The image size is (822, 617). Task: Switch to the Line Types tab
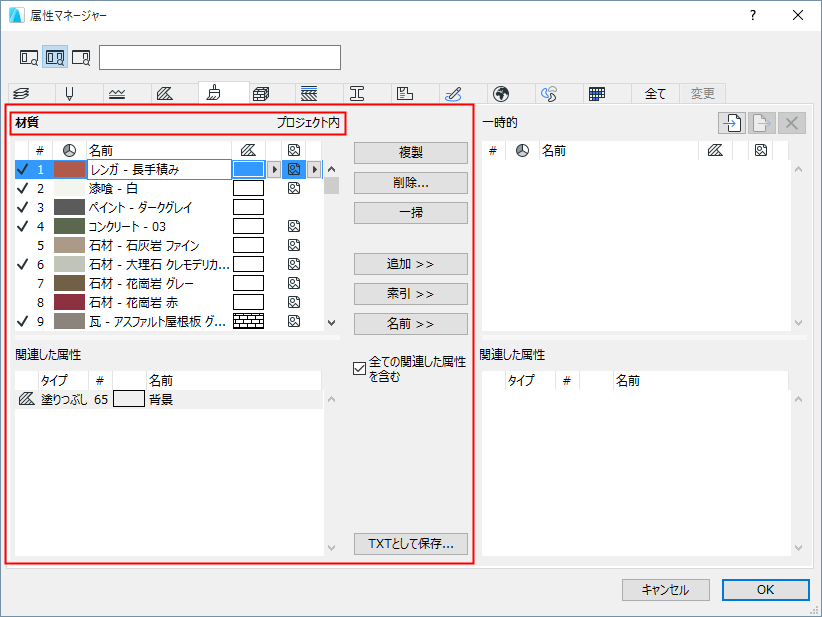[117, 94]
